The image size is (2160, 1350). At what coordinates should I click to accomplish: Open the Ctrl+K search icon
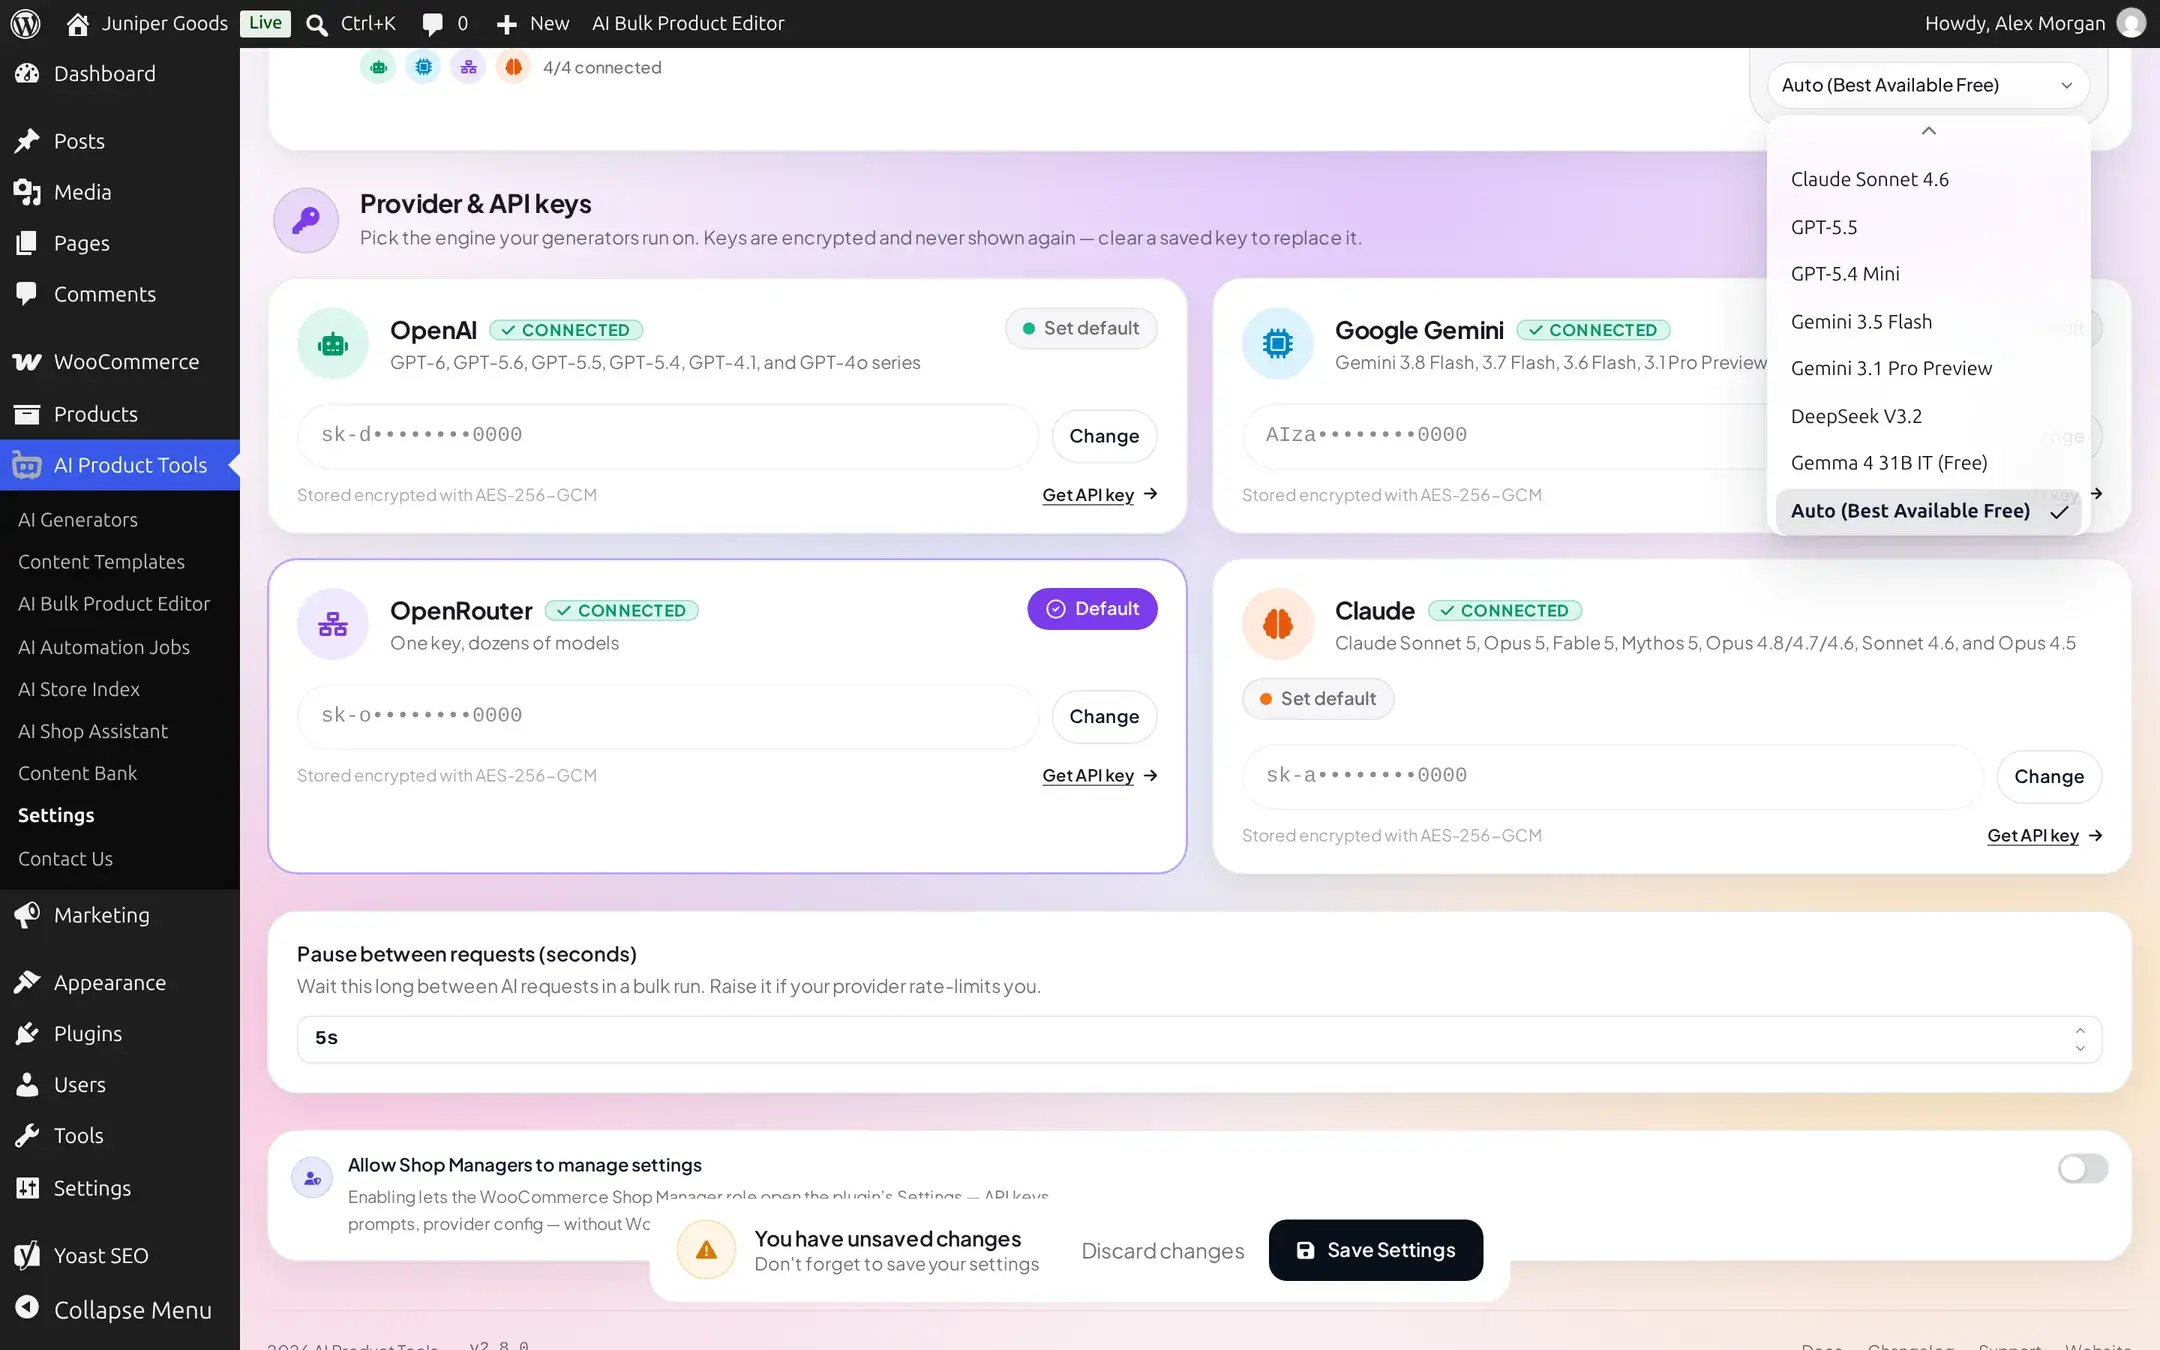(317, 24)
